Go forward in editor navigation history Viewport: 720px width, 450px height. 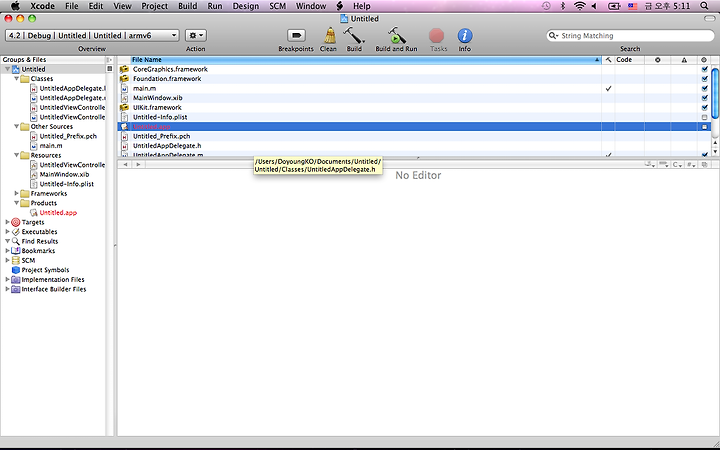(x=138, y=164)
